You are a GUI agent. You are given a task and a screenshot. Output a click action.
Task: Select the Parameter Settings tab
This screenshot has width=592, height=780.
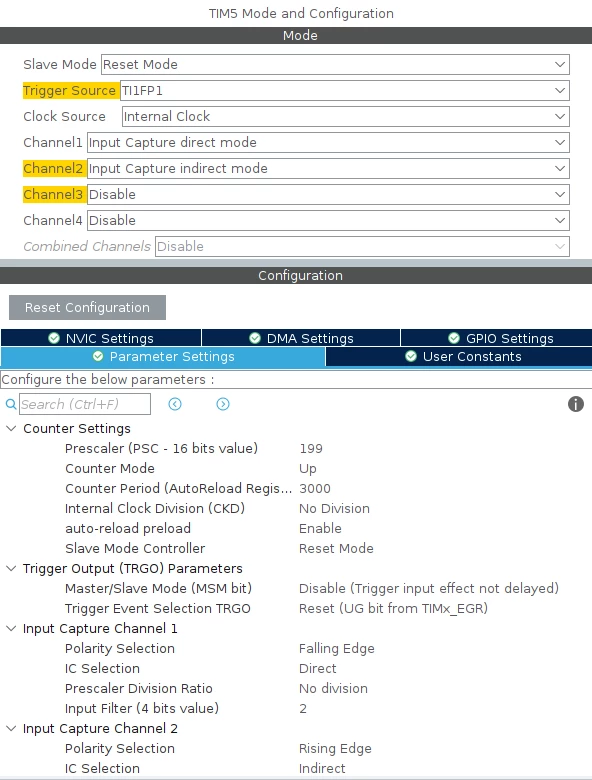[x=163, y=357]
